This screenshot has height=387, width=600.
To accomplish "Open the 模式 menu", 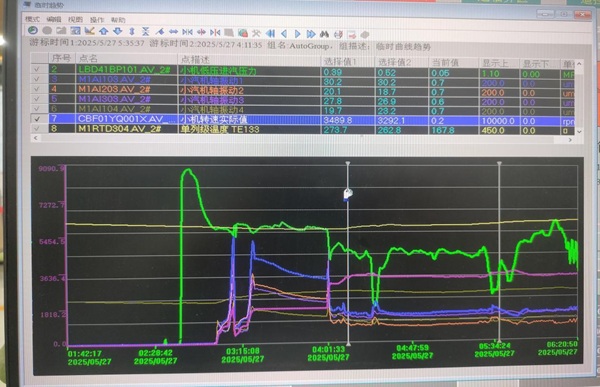I will (x=32, y=19).
